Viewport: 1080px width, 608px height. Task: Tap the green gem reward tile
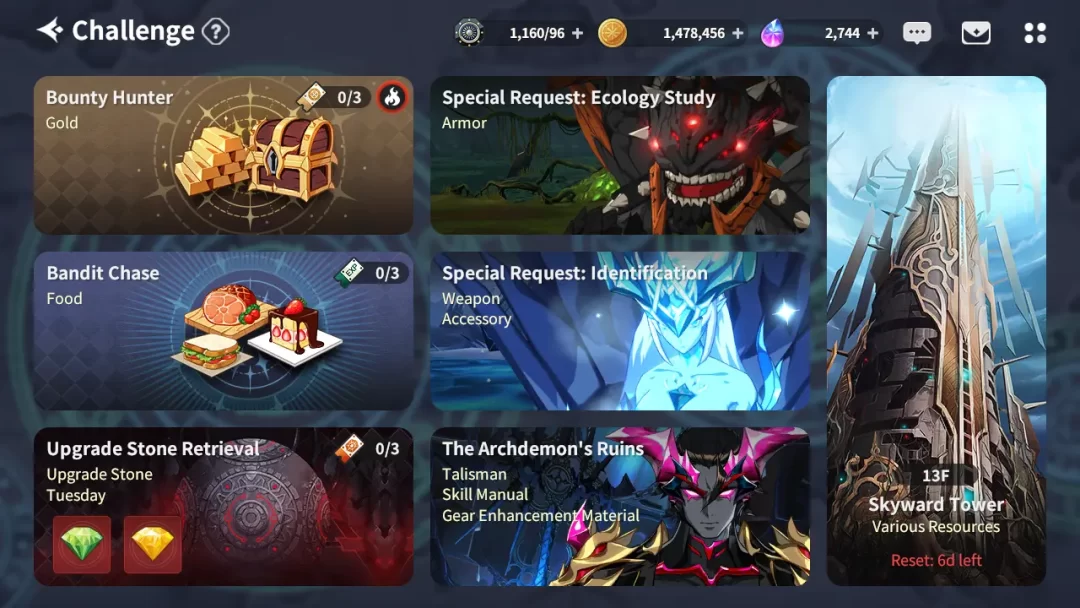[x=82, y=544]
